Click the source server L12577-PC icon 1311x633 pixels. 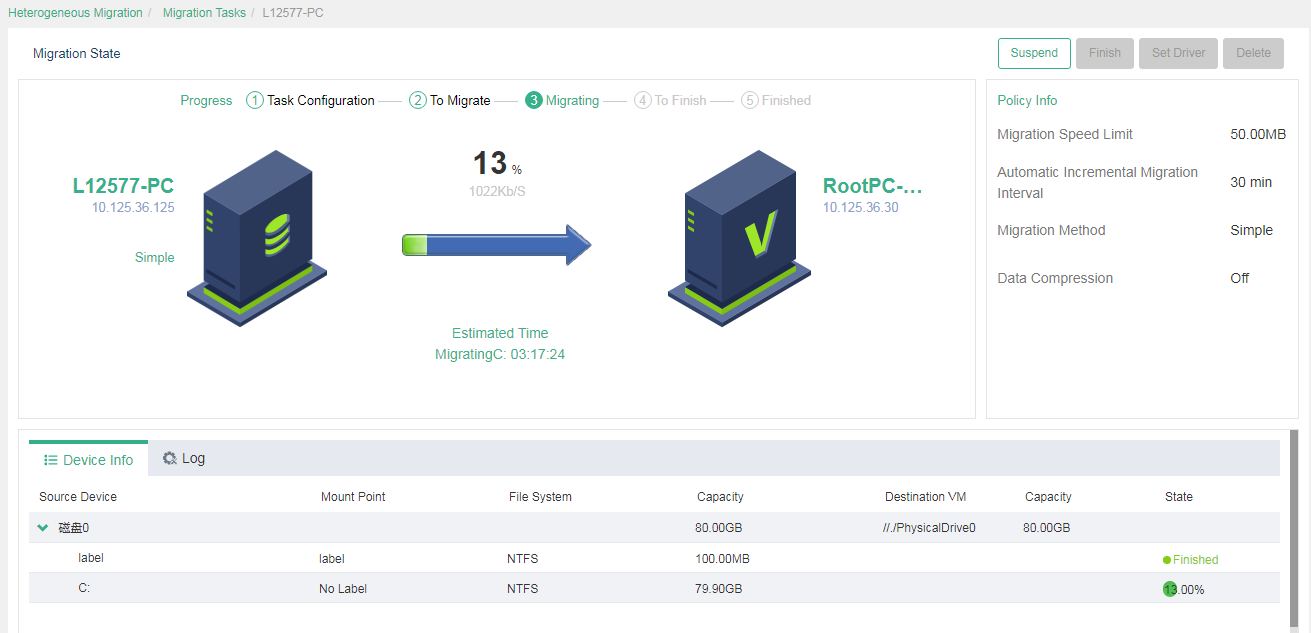[257, 239]
